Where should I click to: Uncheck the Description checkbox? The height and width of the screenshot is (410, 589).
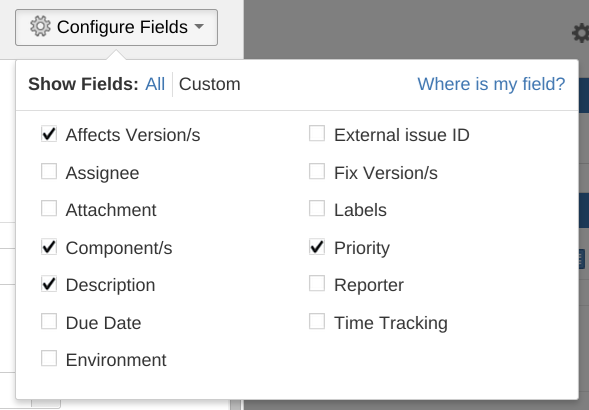[49, 284]
